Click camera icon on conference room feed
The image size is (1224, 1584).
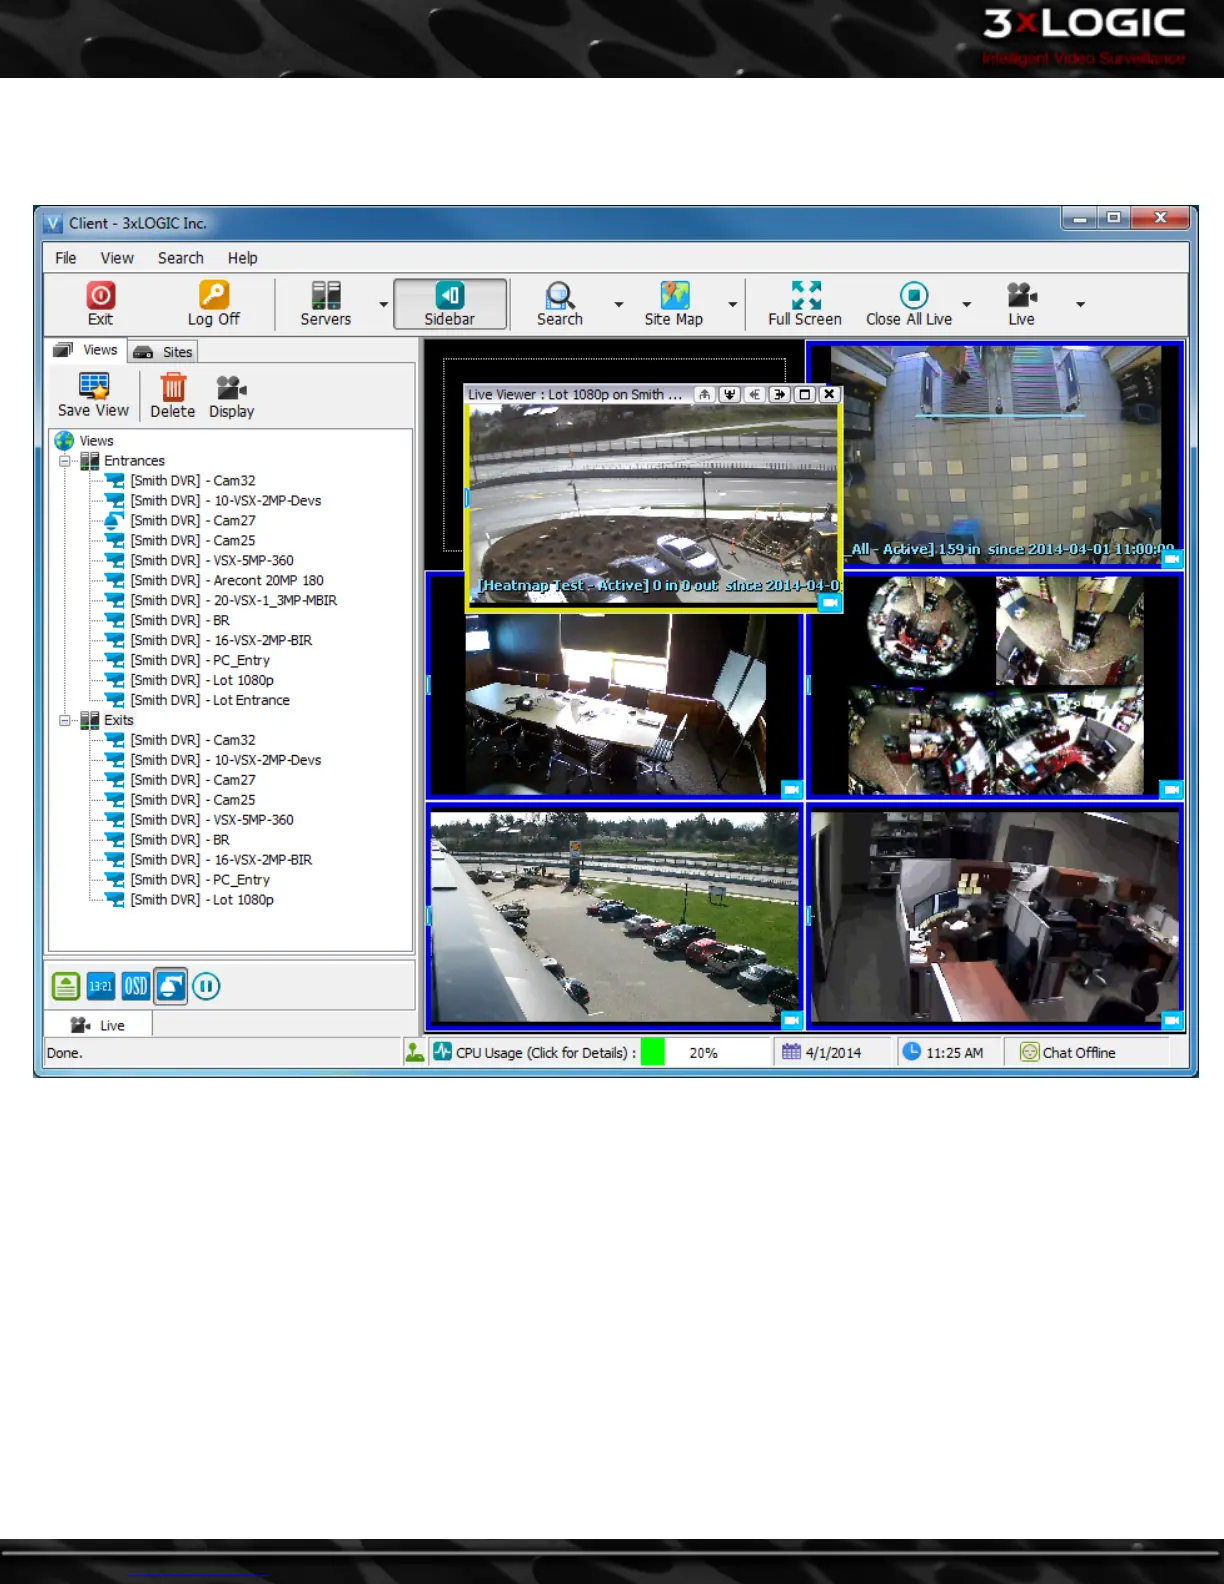click(x=792, y=789)
